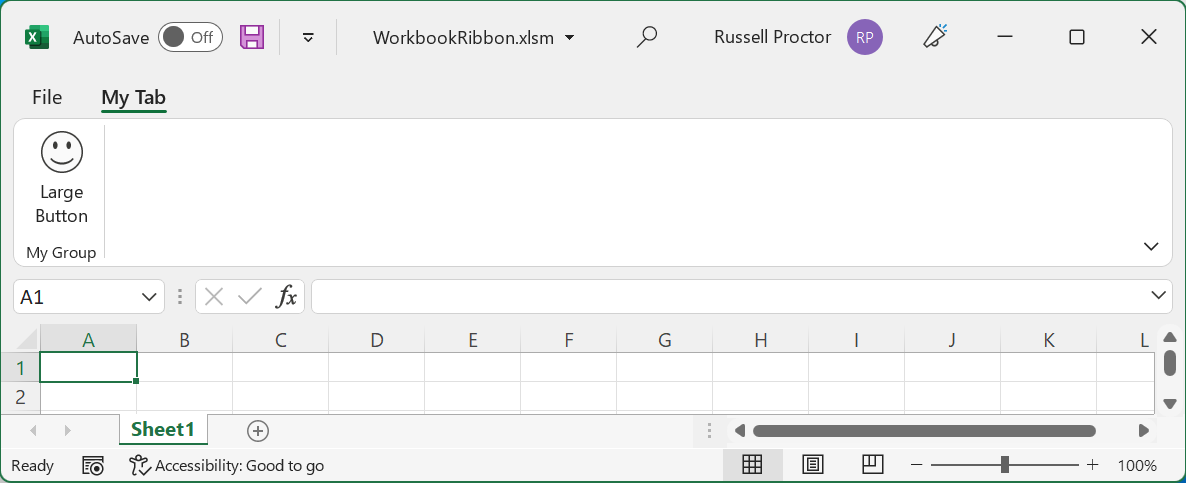Open the File menu

[x=47, y=98]
